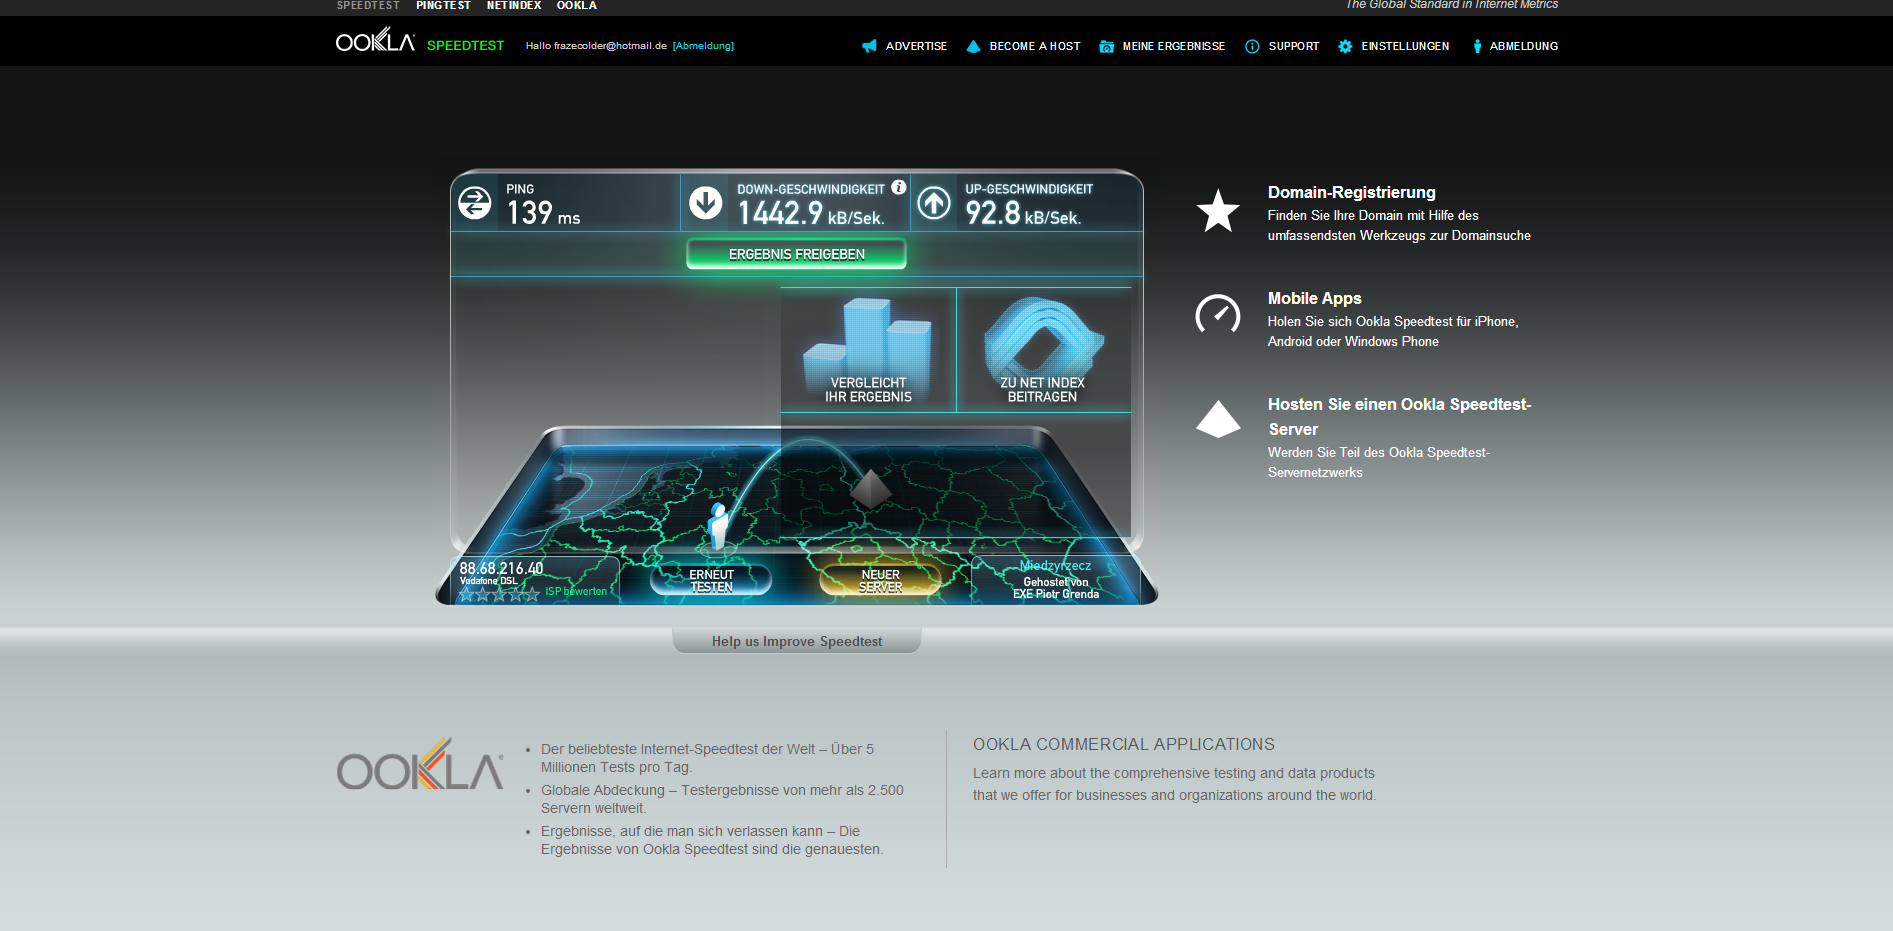This screenshot has width=1893, height=931.
Task: Open the NETINDEX top tab
Action: pyautogui.click(x=514, y=6)
